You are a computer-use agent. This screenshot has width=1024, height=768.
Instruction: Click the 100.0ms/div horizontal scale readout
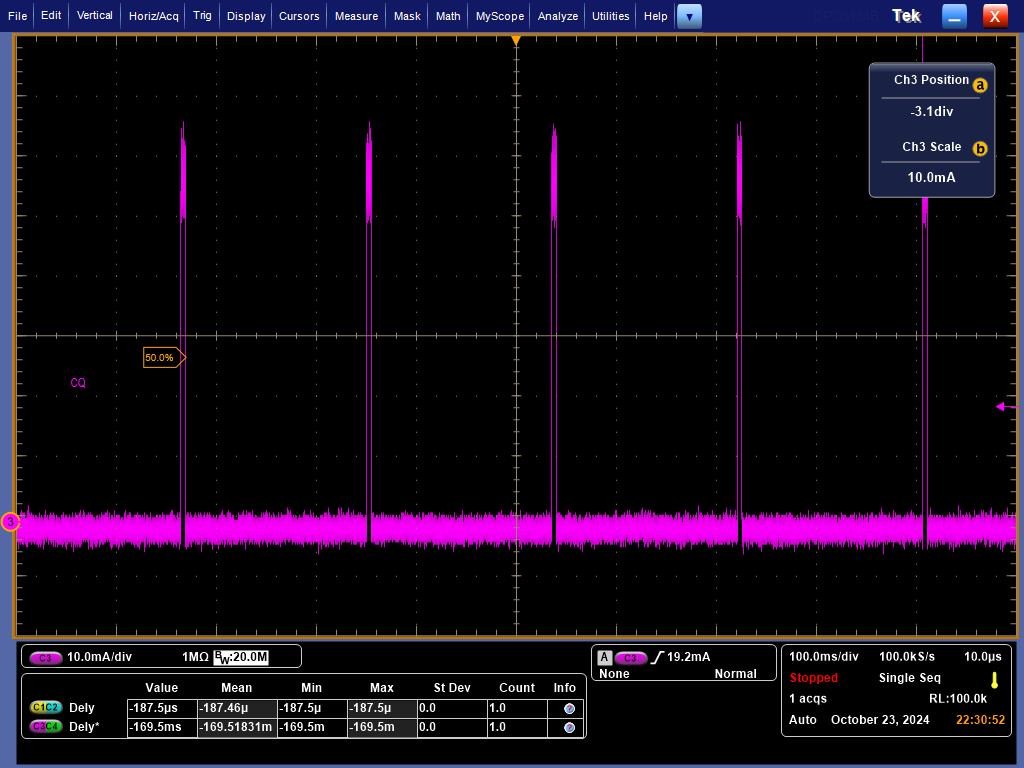click(x=823, y=657)
